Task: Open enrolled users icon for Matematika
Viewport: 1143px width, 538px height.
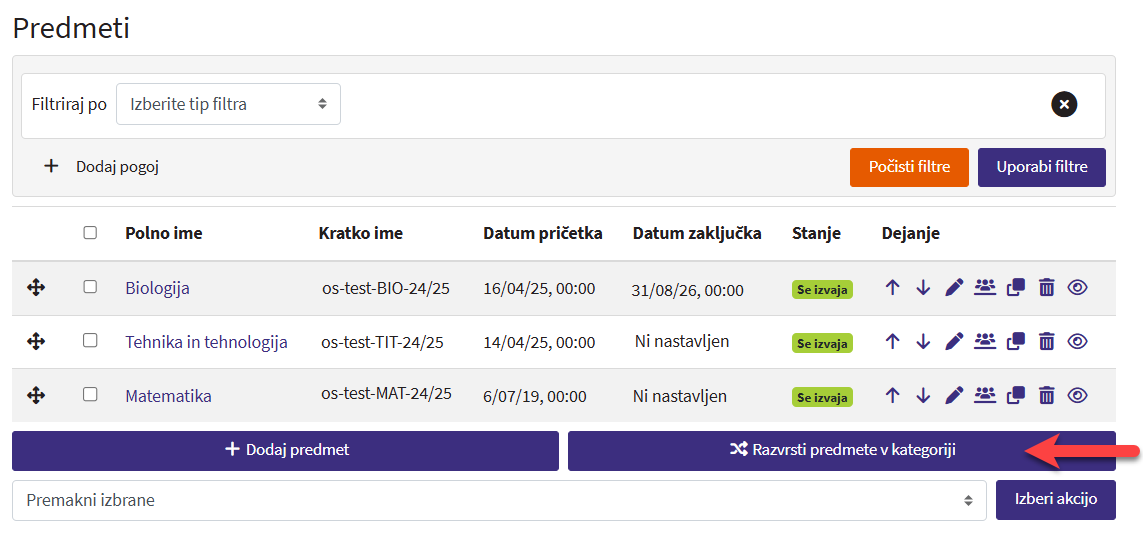Action: (985, 395)
